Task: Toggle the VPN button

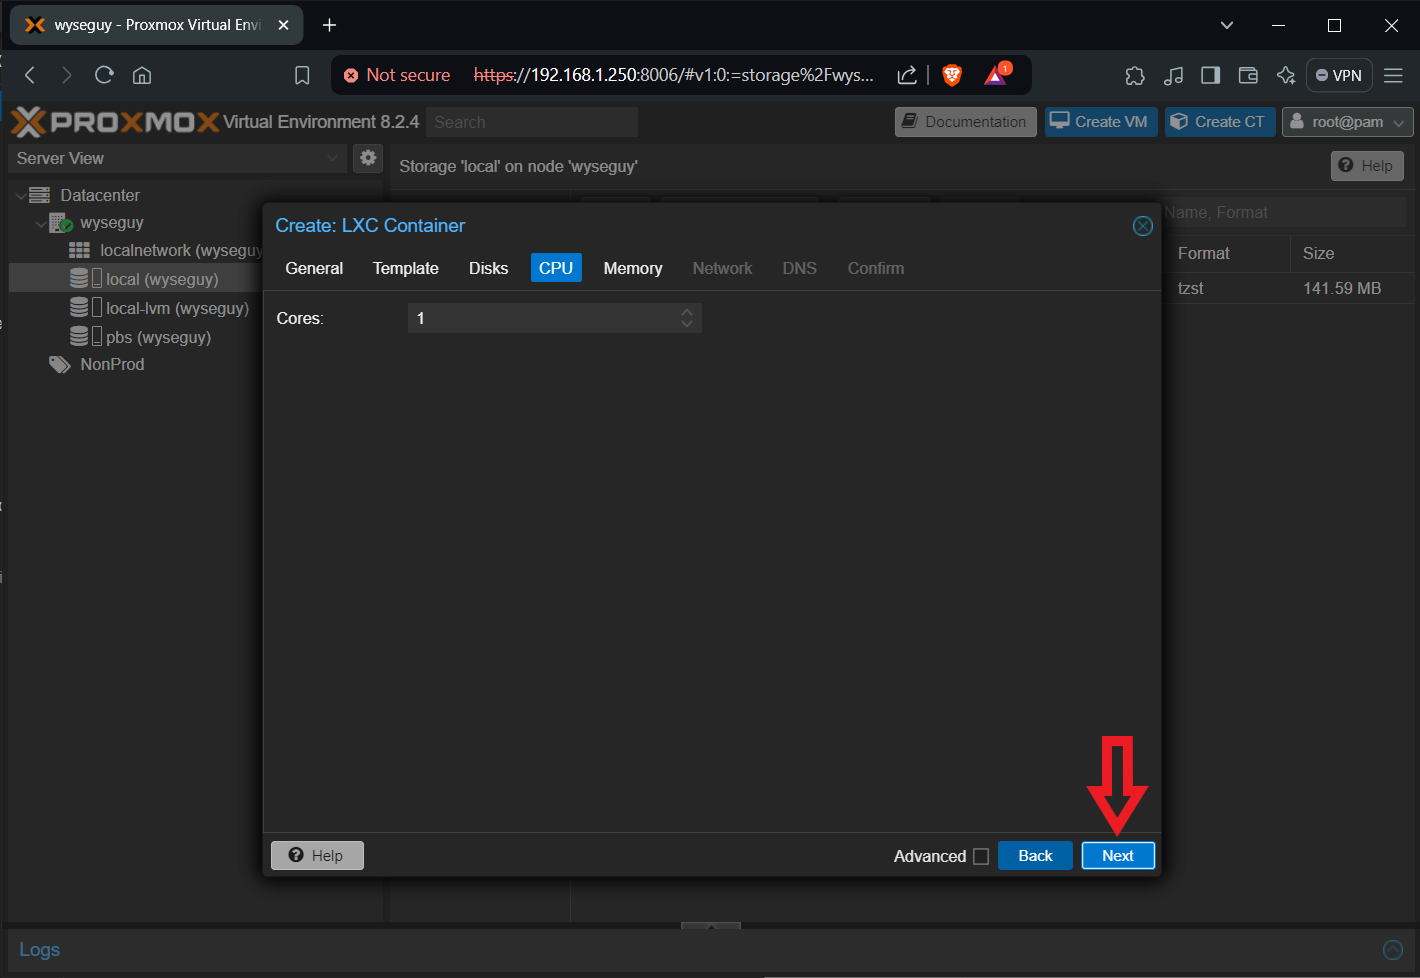Action: pyautogui.click(x=1339, y=75)
